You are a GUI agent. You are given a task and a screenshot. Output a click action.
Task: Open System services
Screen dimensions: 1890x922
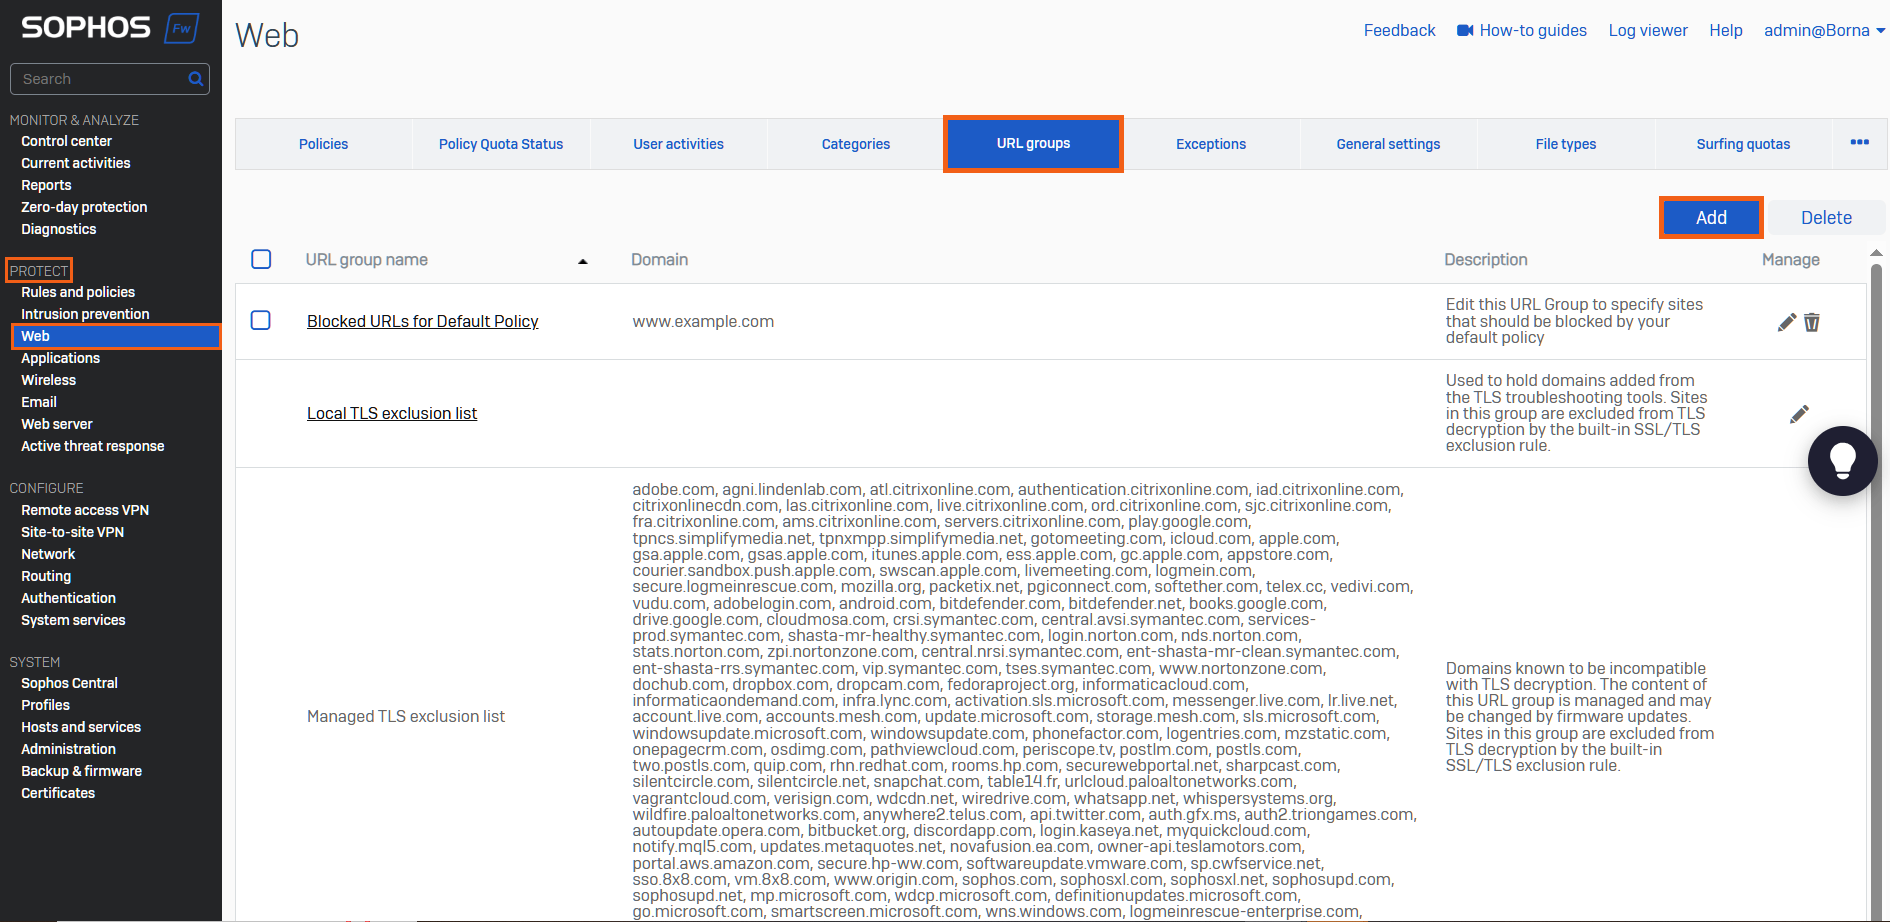[73, 620]
